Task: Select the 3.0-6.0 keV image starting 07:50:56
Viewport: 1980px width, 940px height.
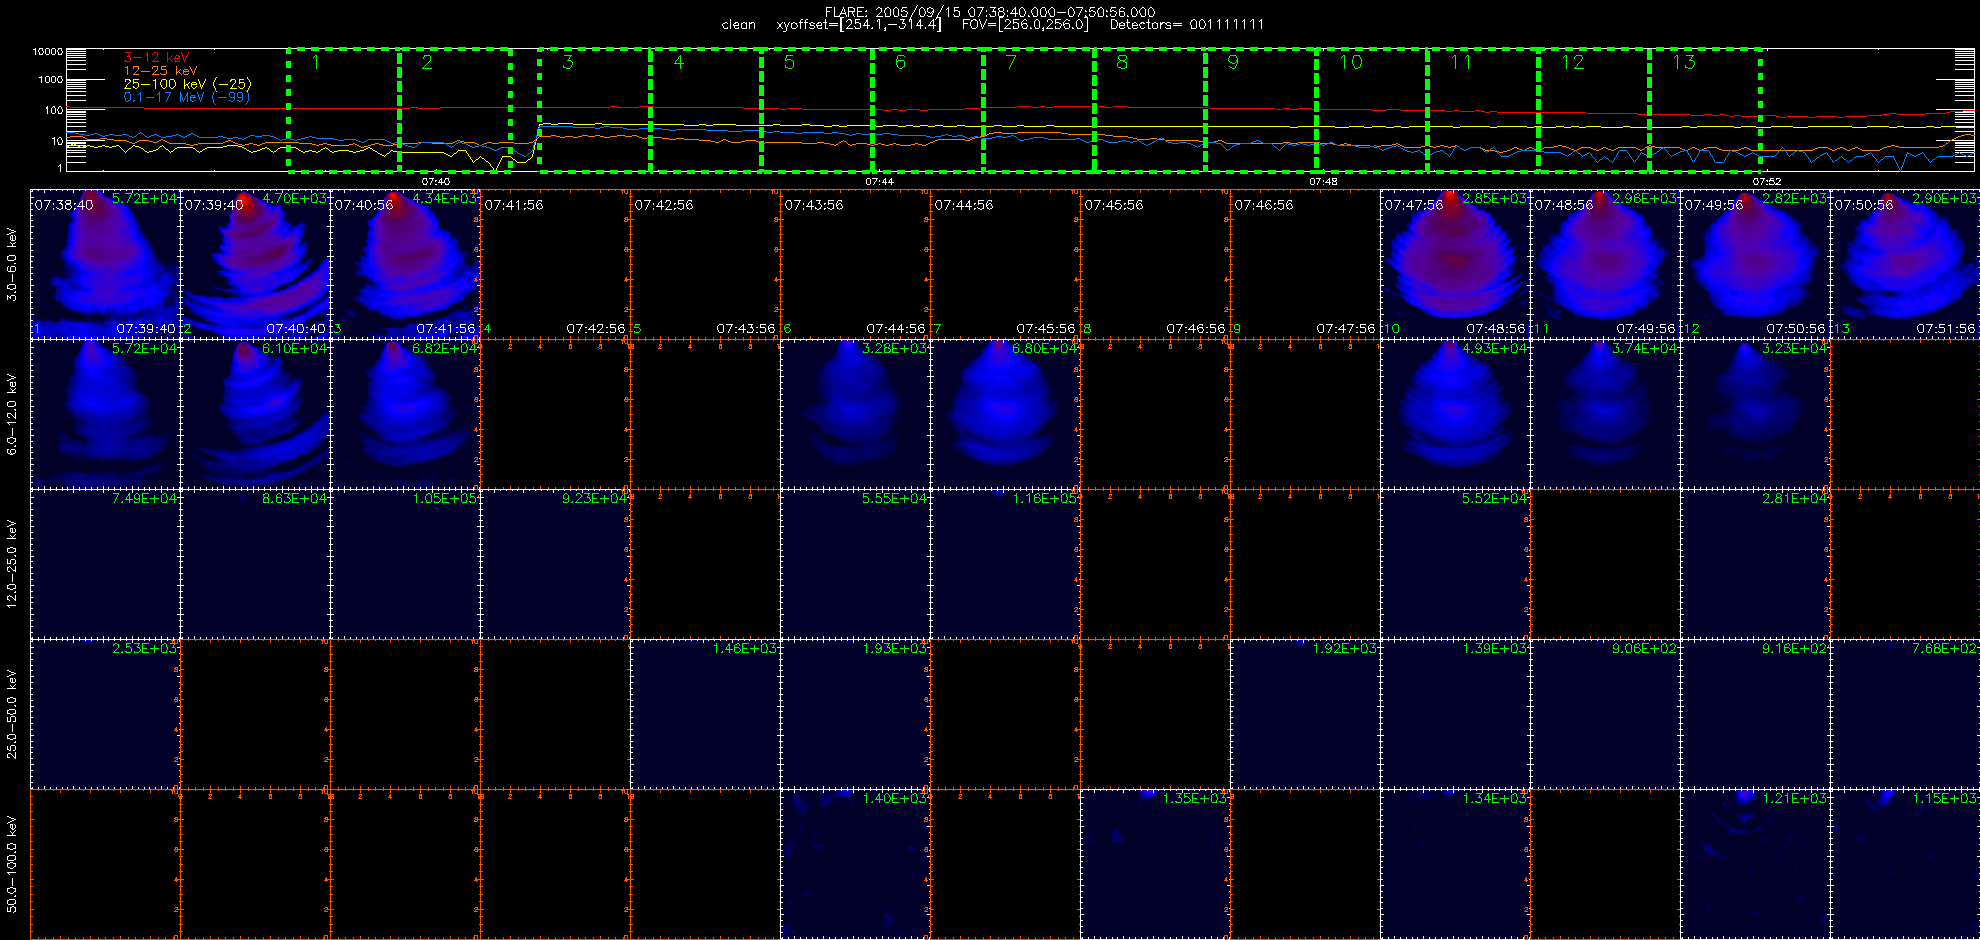Action: click(x=1905, y=264)
